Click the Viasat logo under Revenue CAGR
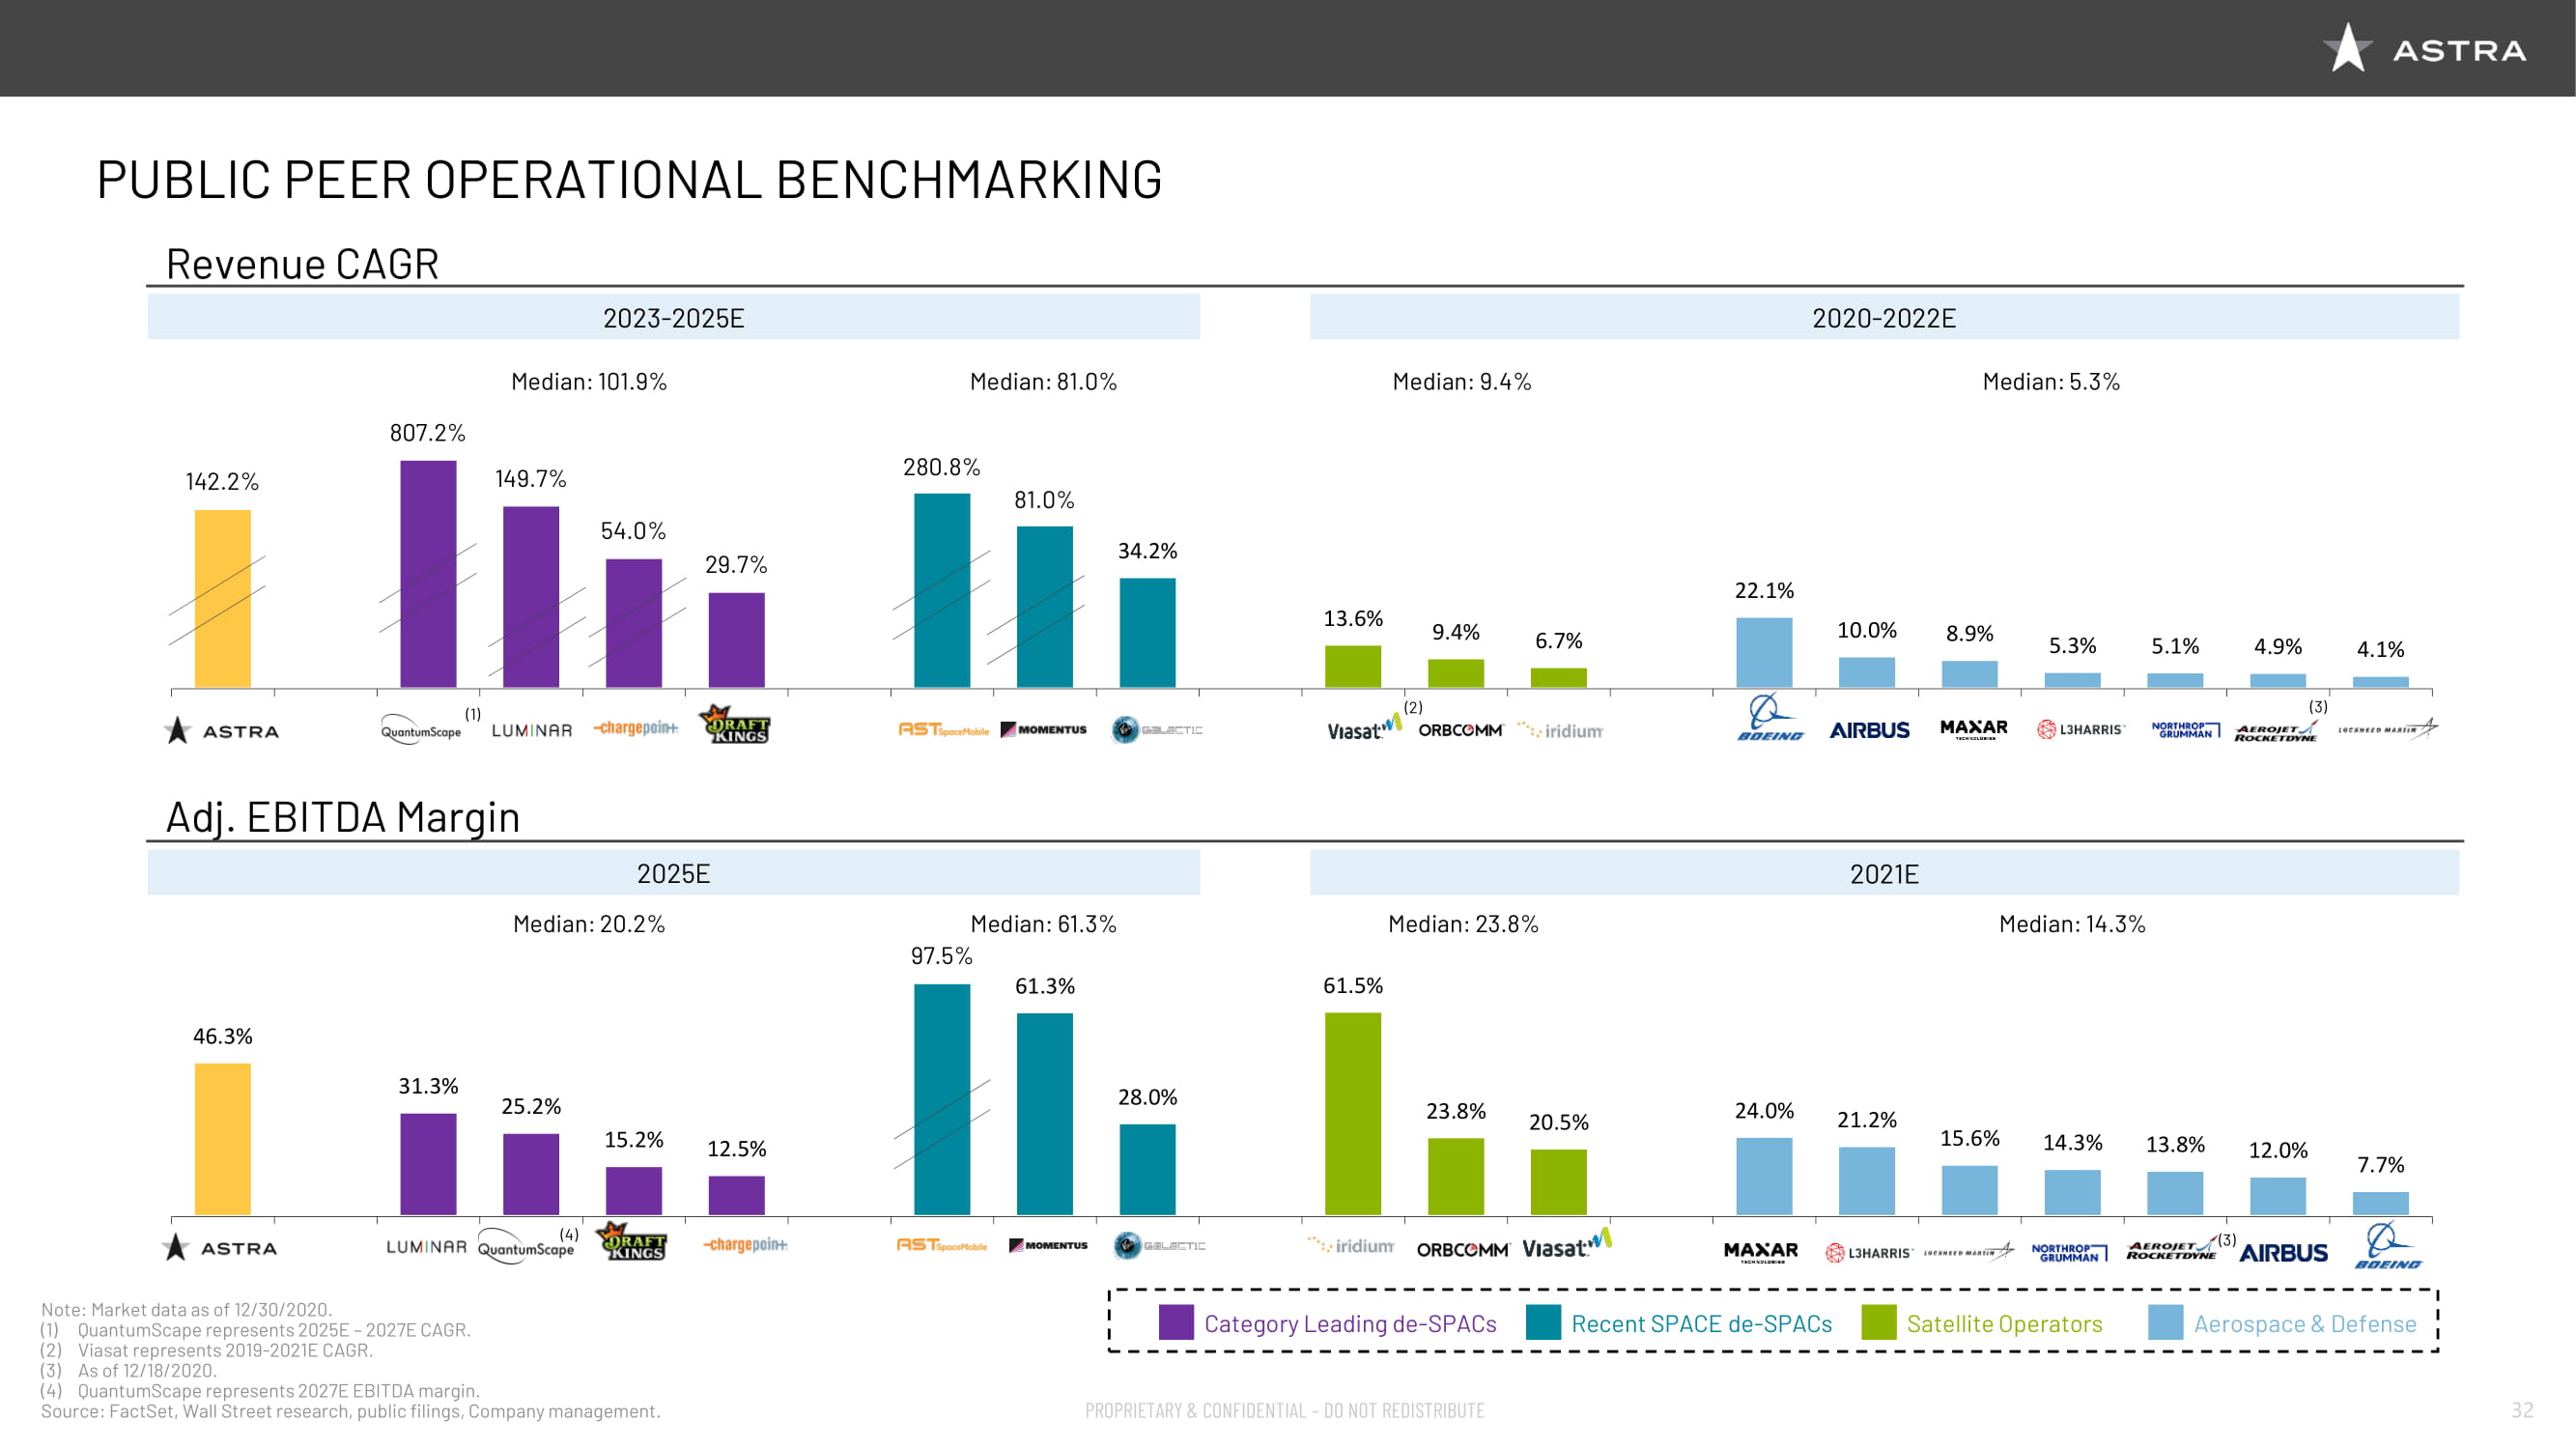Screen dimensions: 2576x1449 coord(1362,728)
